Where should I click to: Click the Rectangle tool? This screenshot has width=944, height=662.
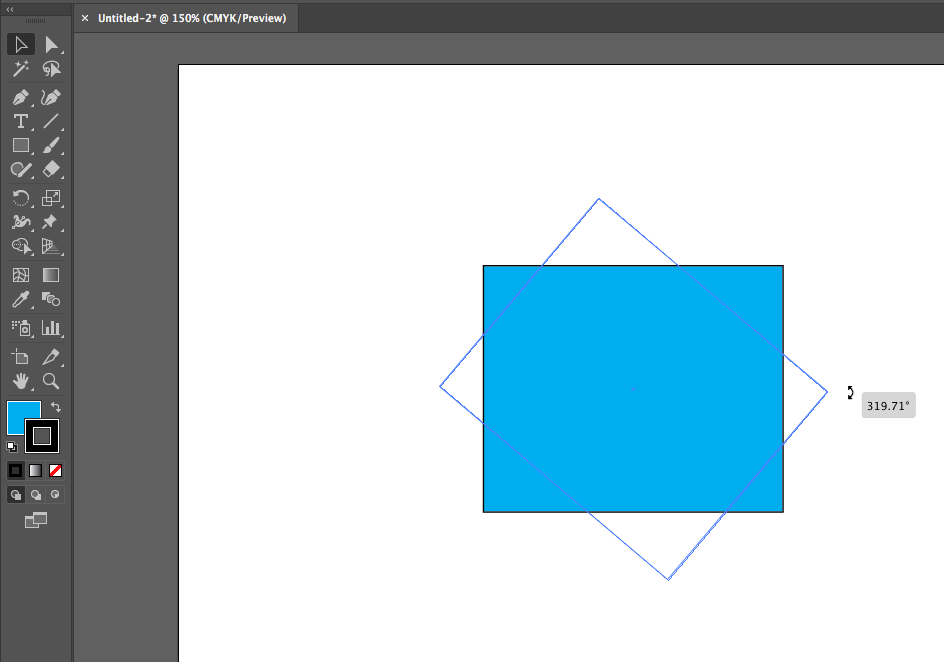point(20,146)
